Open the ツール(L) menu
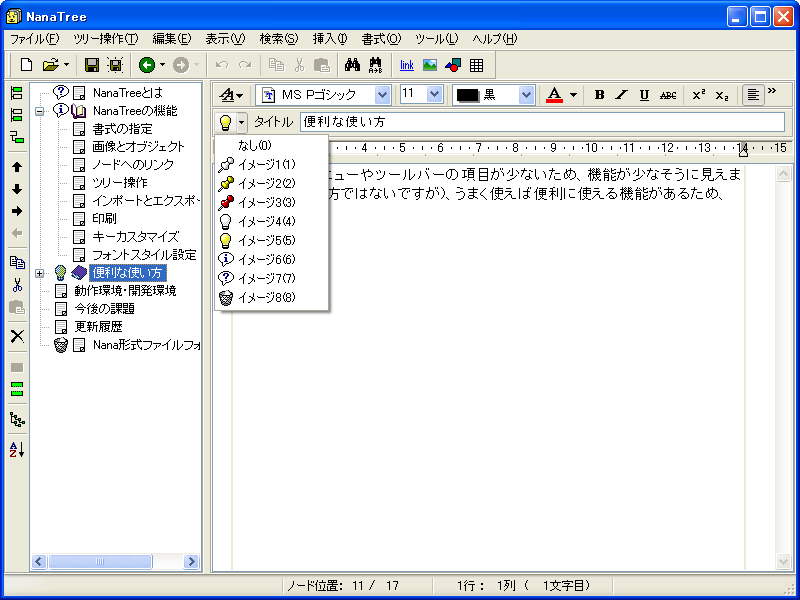800x600 pixels. [x=436, y=39]
